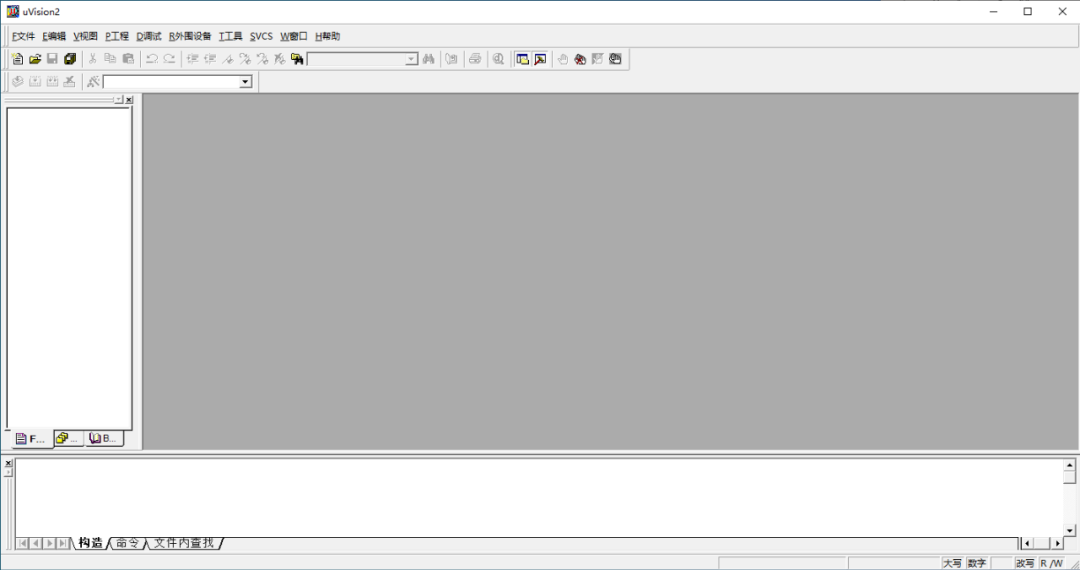The image size is (1080, 570).
Task: Open a file using the folder icon
Action: pyautogui.click(x=34, y=59)
